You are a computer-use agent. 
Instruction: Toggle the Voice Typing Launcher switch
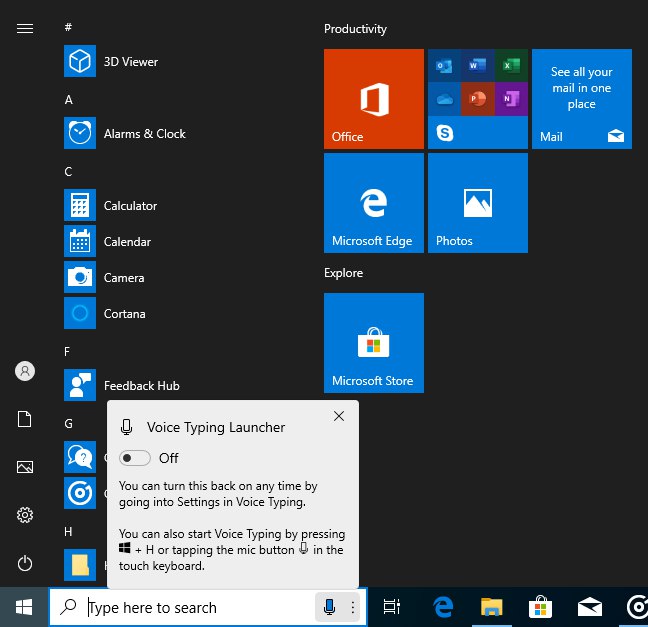click(135, 458)
